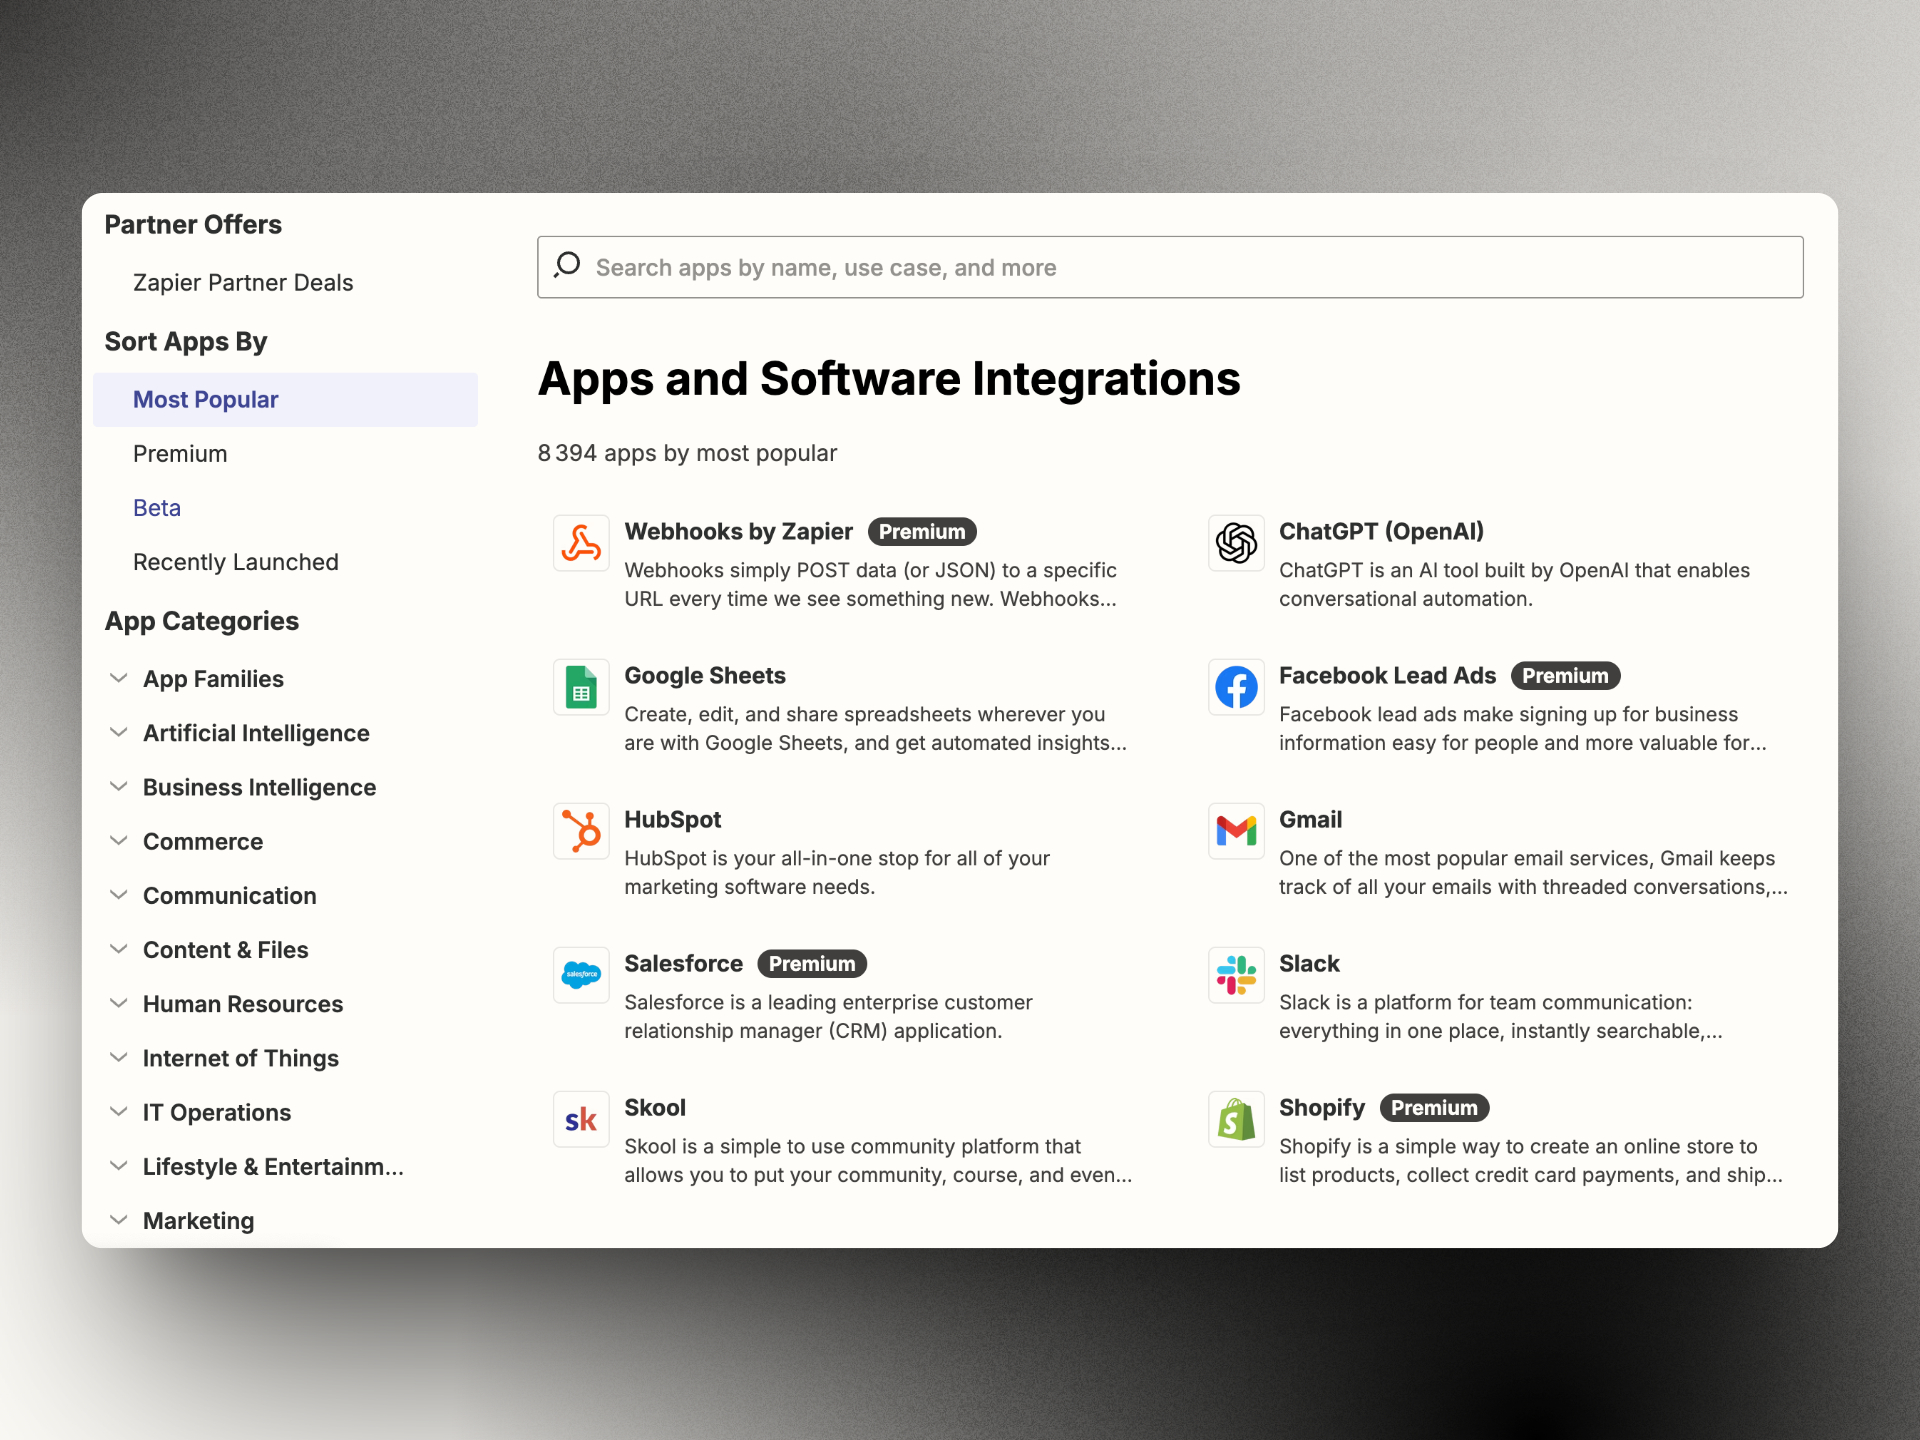Expand the Communication category chevron
Screen dimensions: 1920x1440
click(118, 894)
